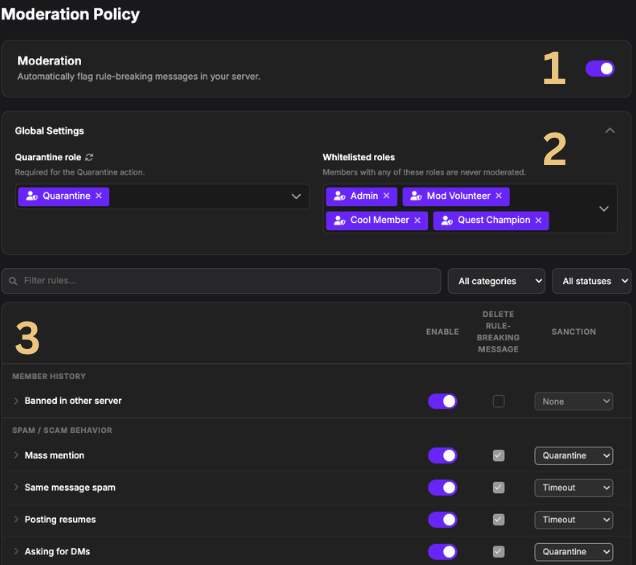Uncheck delete message for Asking for DMs
This screenshot has height=565, width=636.
(x=498, y=552)
